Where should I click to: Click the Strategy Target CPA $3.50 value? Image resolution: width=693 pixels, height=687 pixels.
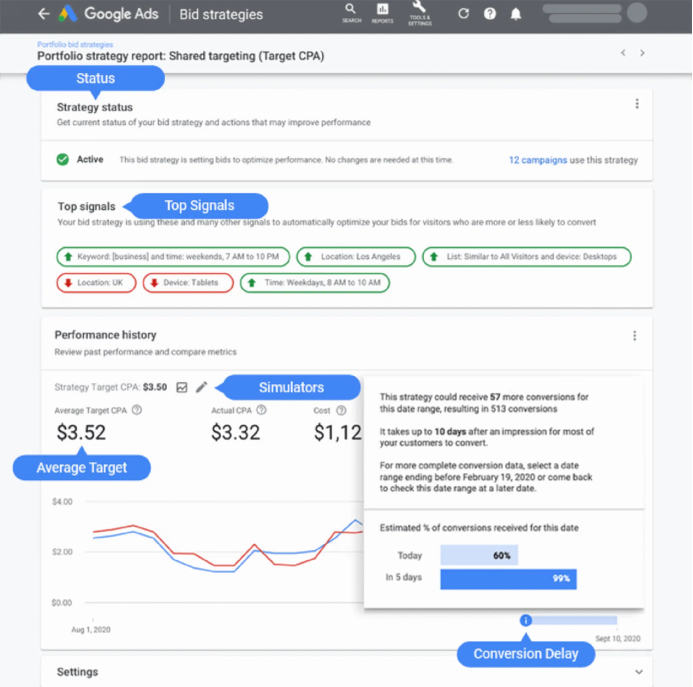pos(155,387)
